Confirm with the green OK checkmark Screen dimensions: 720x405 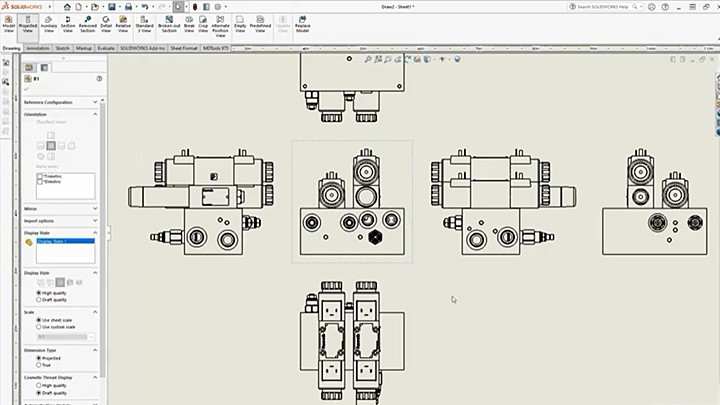(27, 89)
